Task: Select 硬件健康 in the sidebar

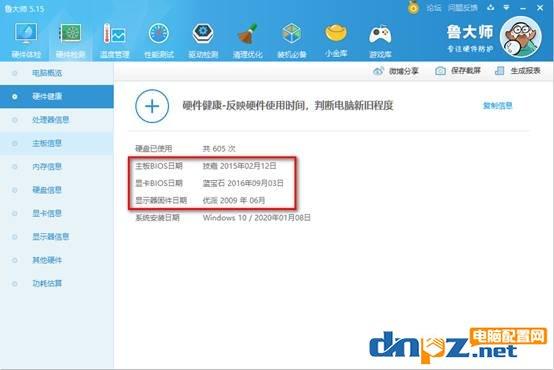Action: coord(57,96)
